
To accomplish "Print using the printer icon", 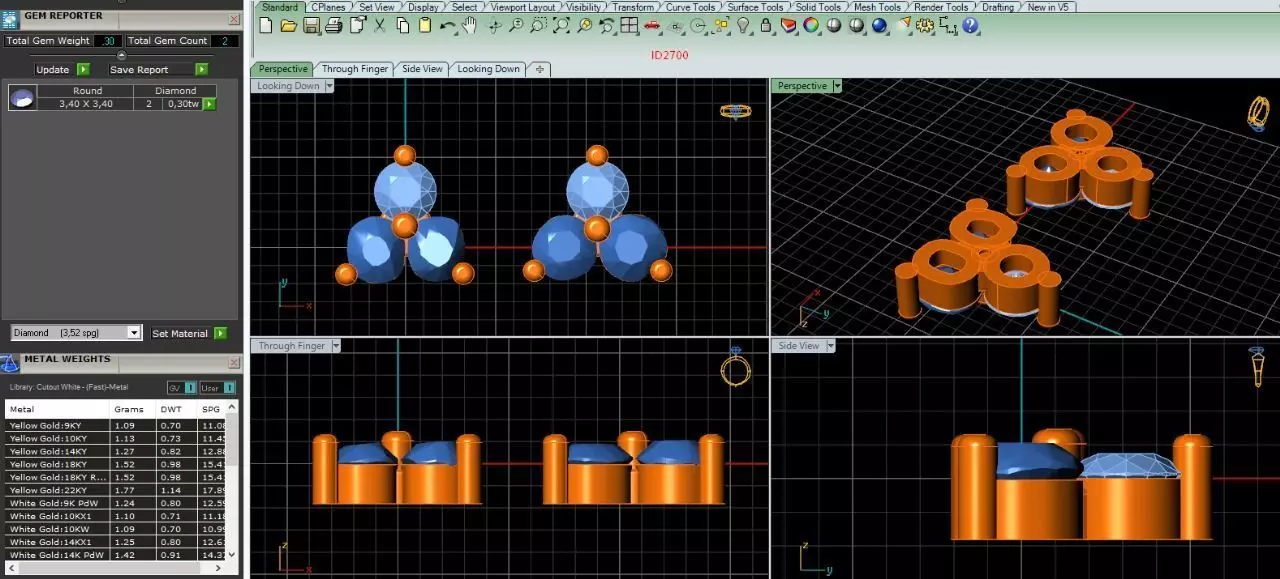I will [x=334, y=25].
